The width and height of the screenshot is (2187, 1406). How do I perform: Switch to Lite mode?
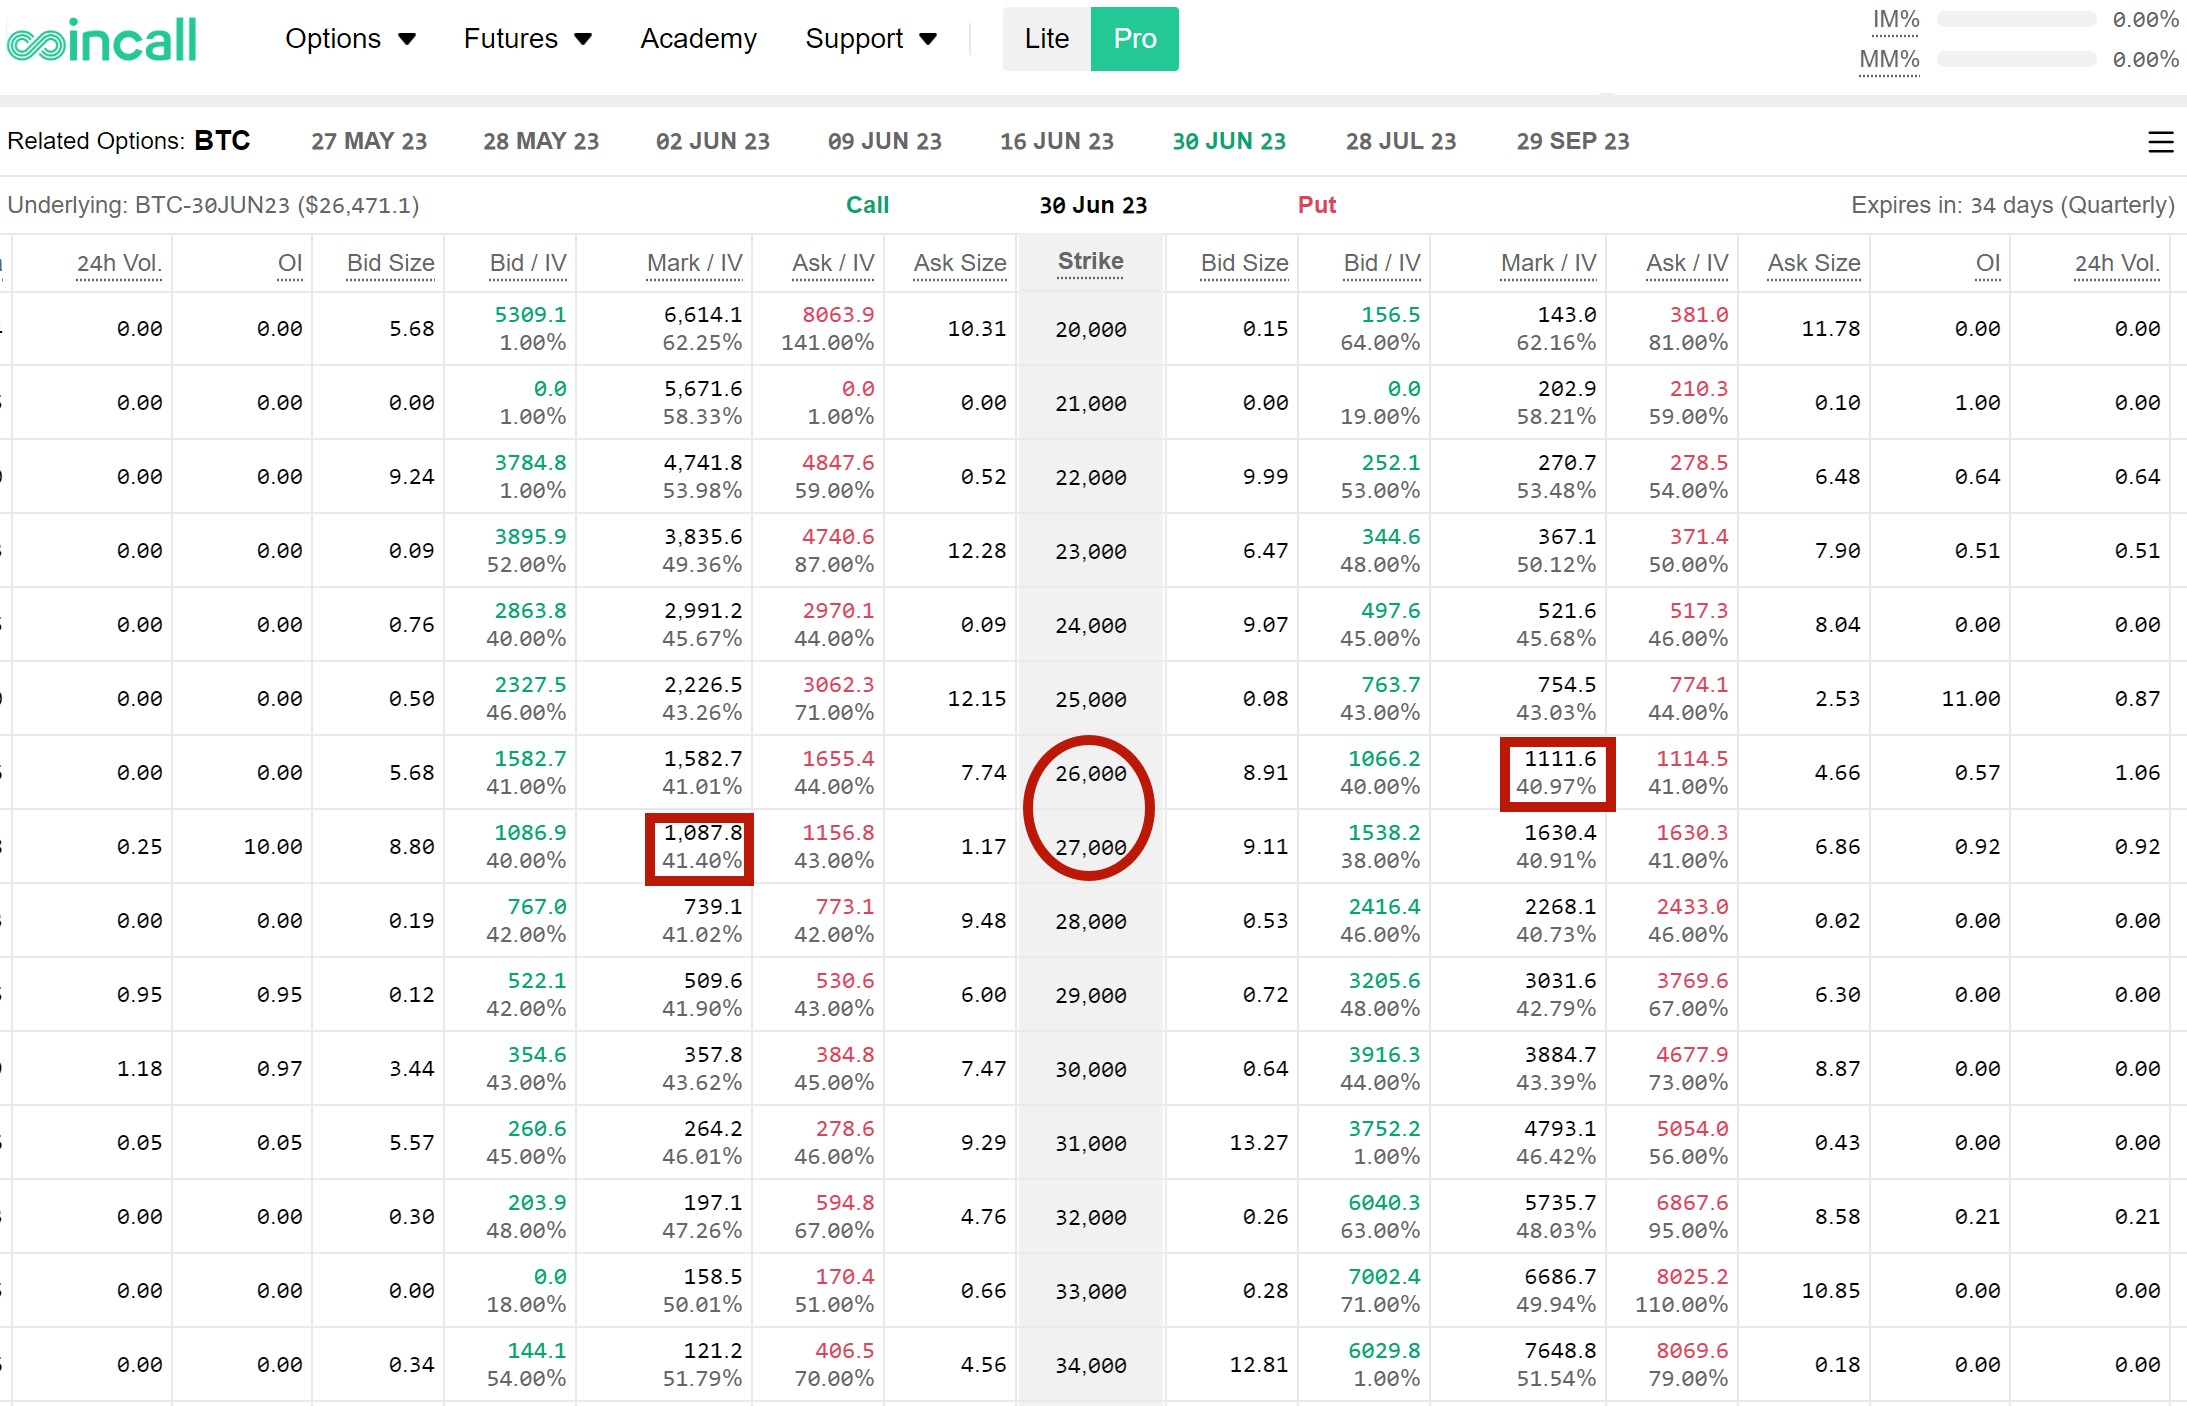(x=1046, y=39)
